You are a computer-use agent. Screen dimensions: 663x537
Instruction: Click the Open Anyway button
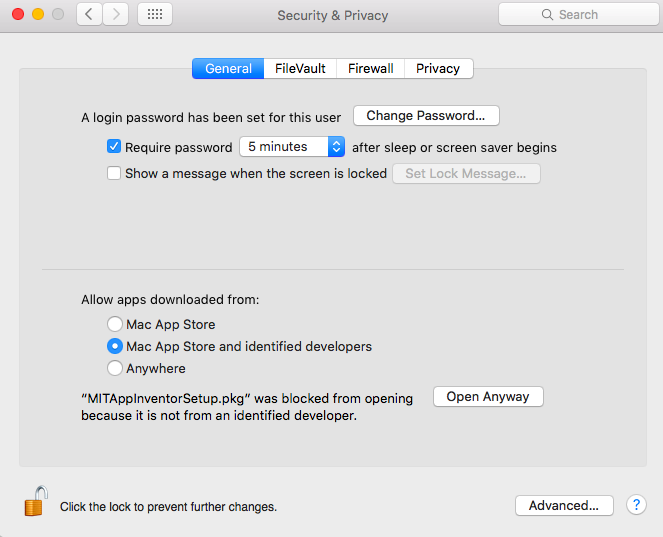click(488, 397)
